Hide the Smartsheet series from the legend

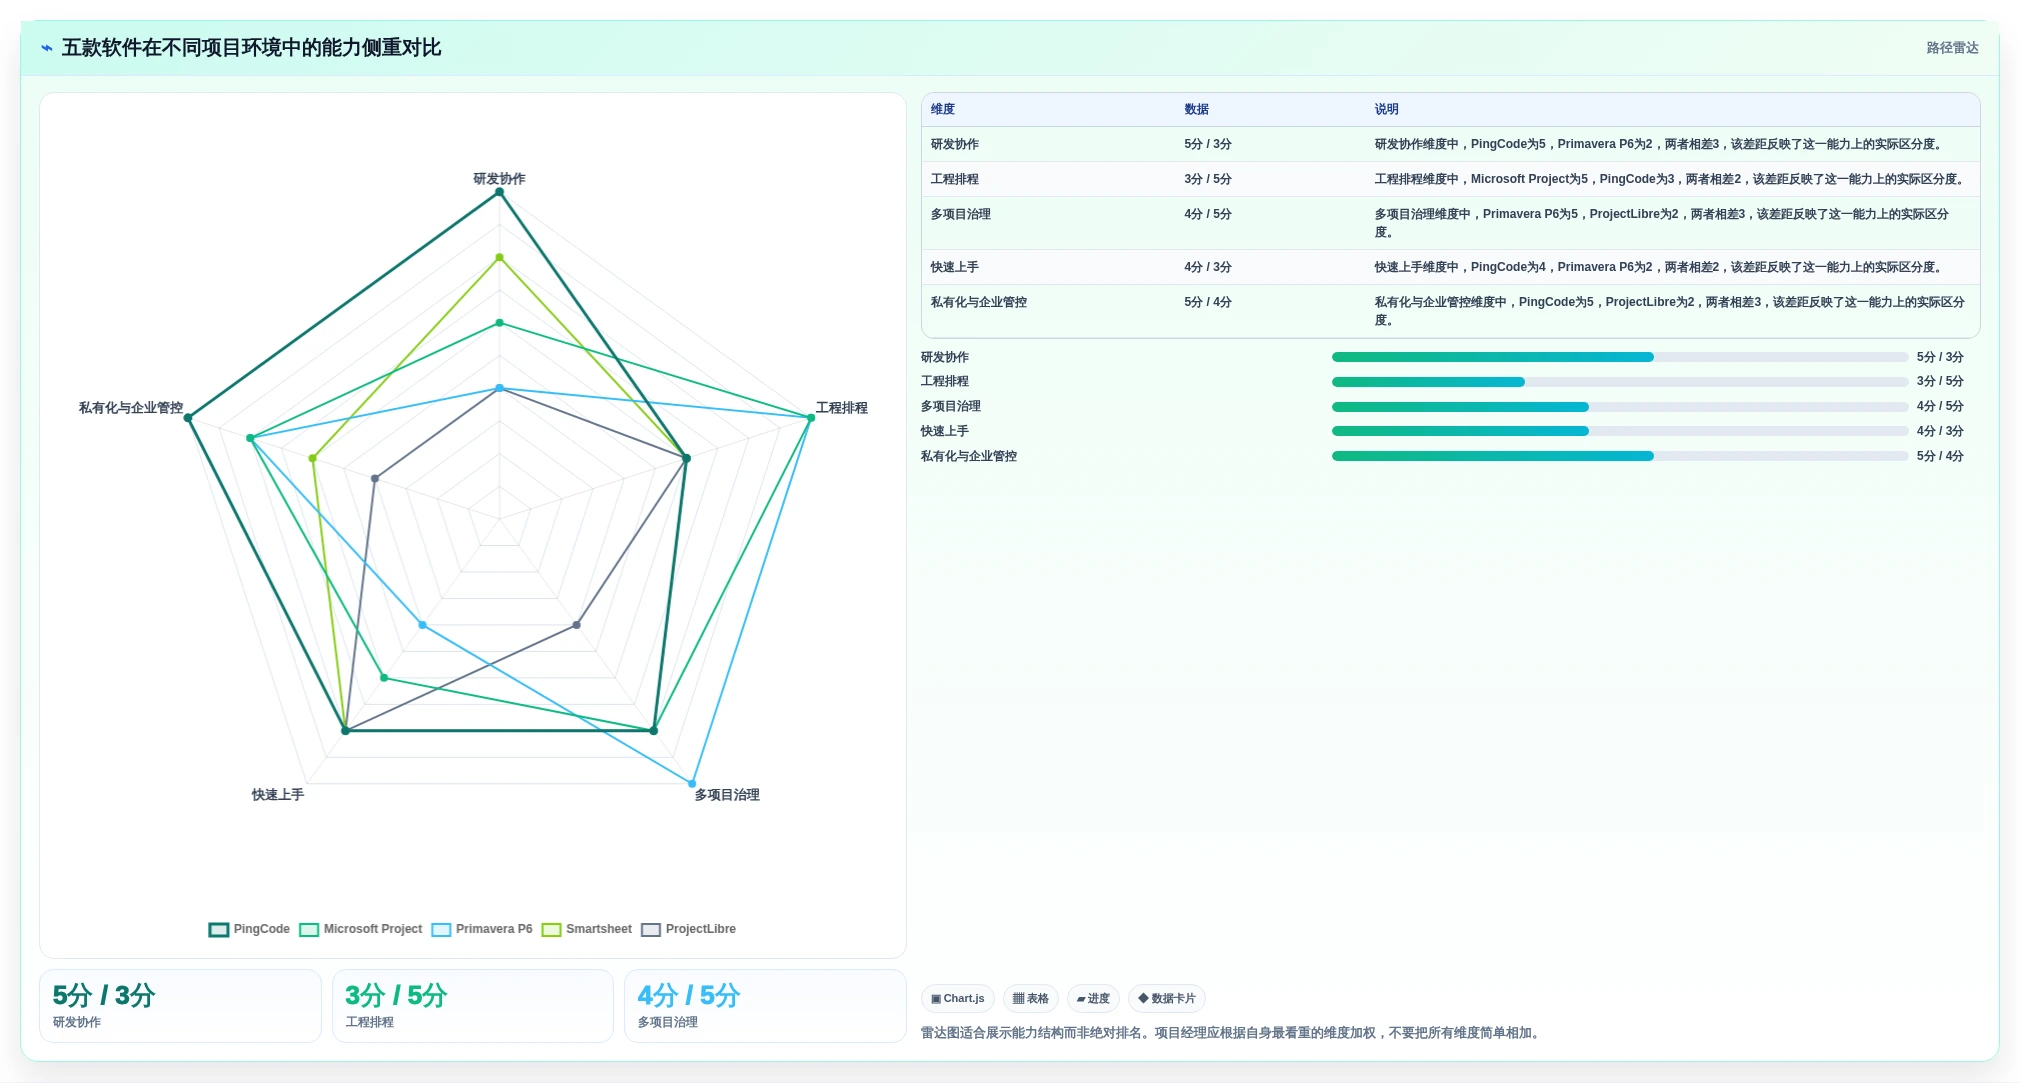pos(587,929)
